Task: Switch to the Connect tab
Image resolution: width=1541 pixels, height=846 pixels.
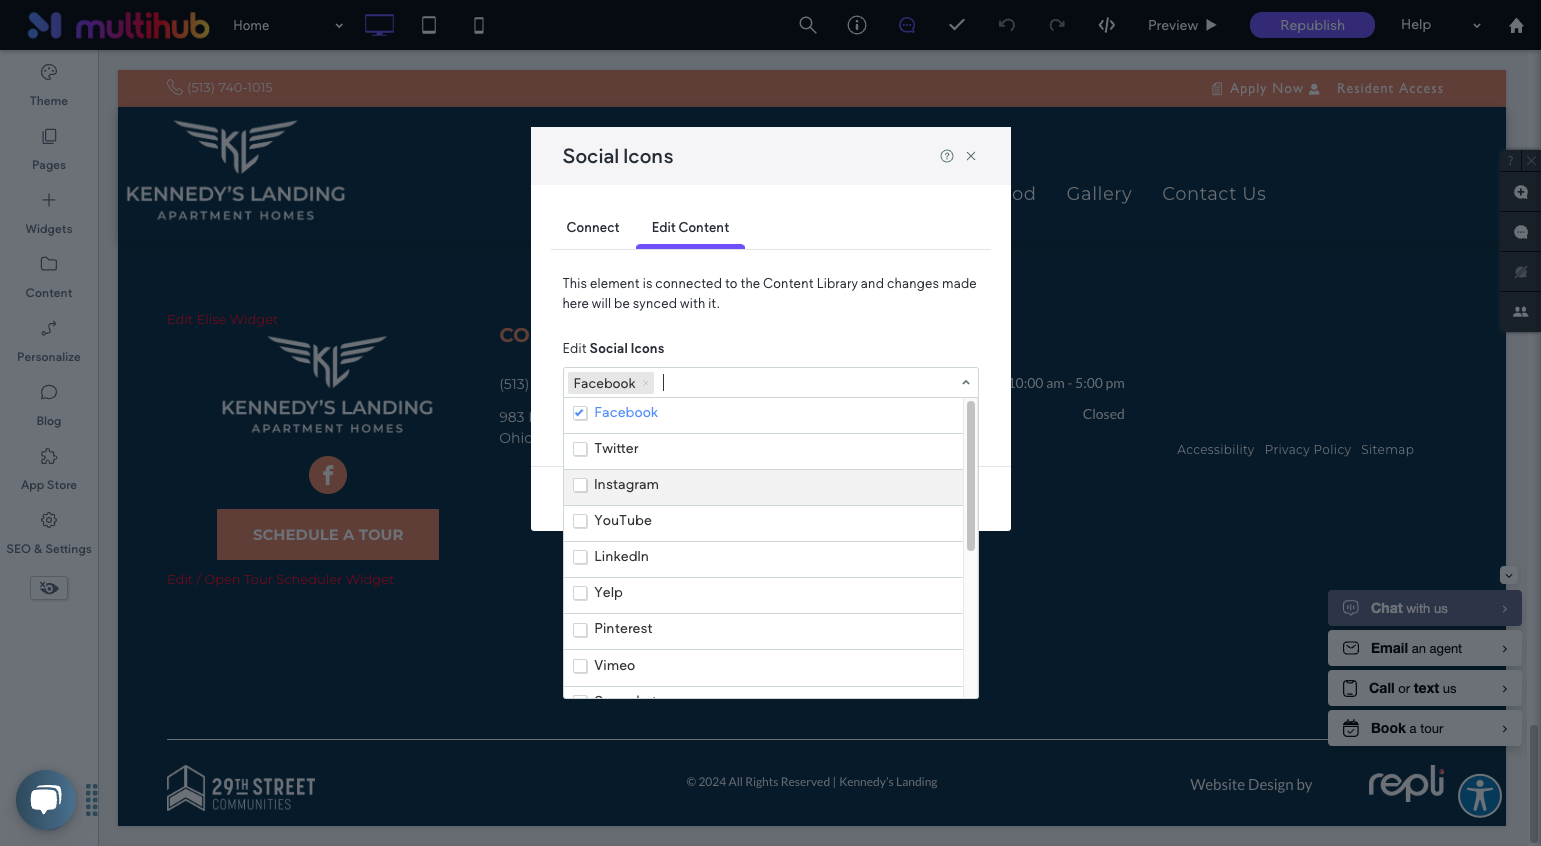Action: click(593, 228)
